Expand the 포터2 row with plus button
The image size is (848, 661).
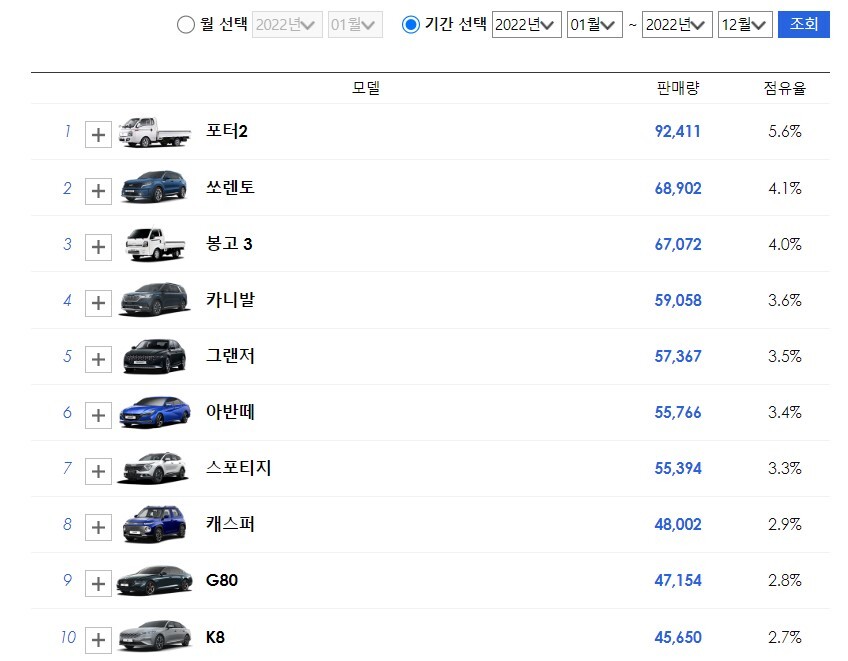98,135
